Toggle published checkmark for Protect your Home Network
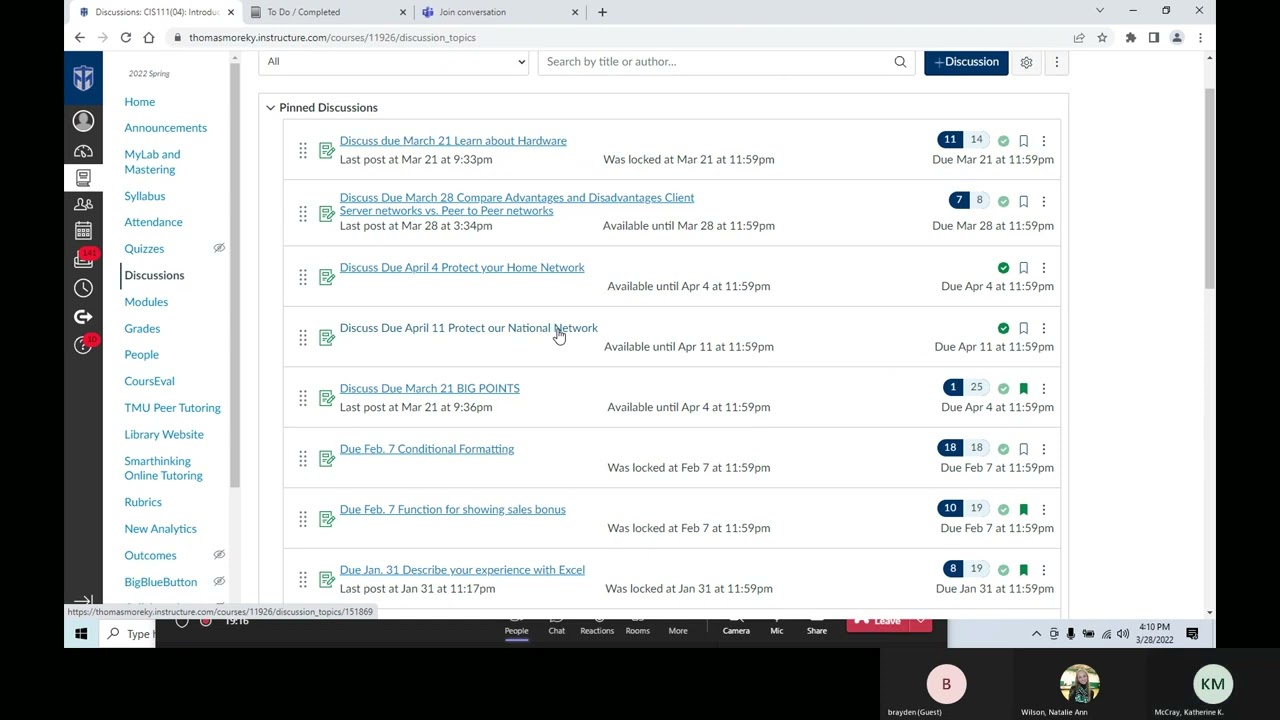The height and width of the screenshot is (720, 1280). click(1003, 268)
